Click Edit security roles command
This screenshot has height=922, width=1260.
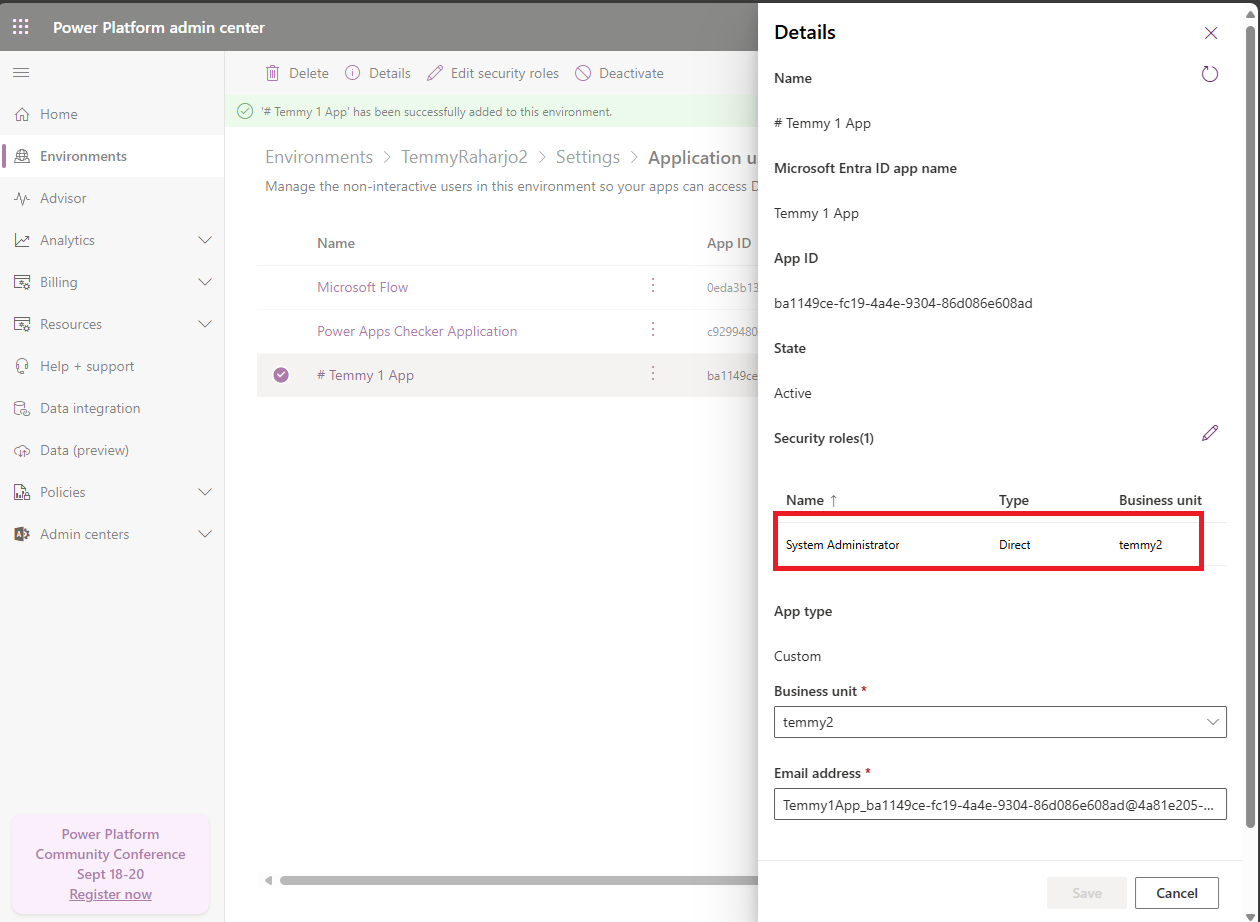tap(493, 73)
